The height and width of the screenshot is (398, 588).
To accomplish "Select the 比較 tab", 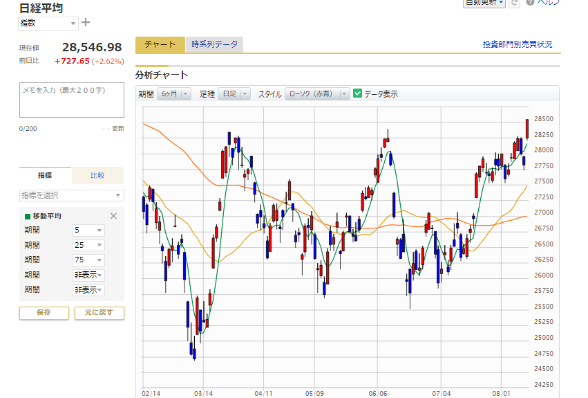I will pos(98,175).
